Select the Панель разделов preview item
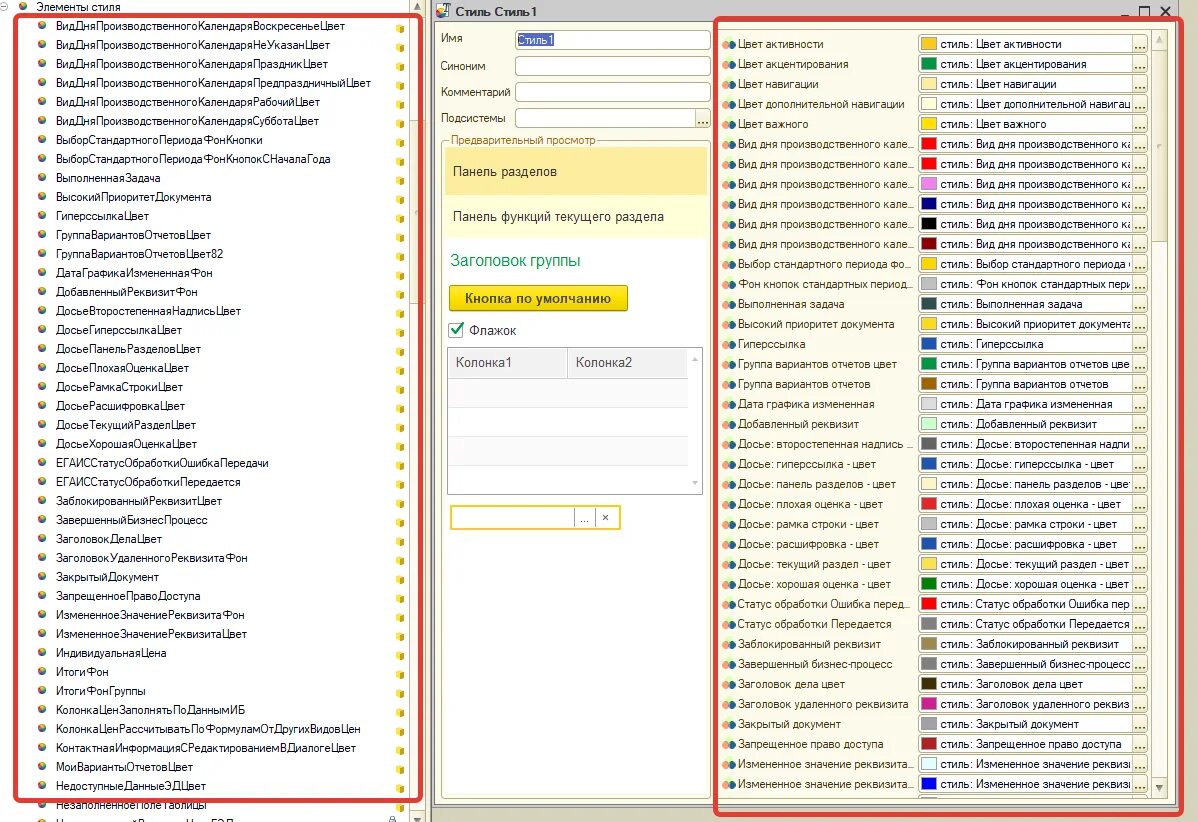The height and width of the screenshot is (822, 1198). 576,172
